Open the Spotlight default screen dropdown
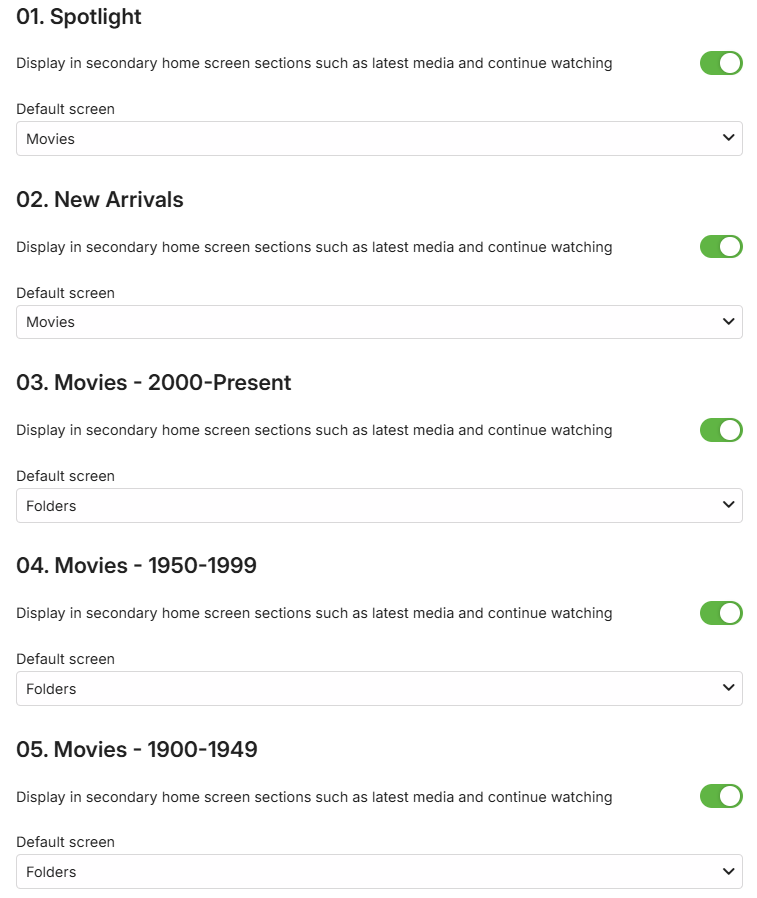 [x=379, y=139]
